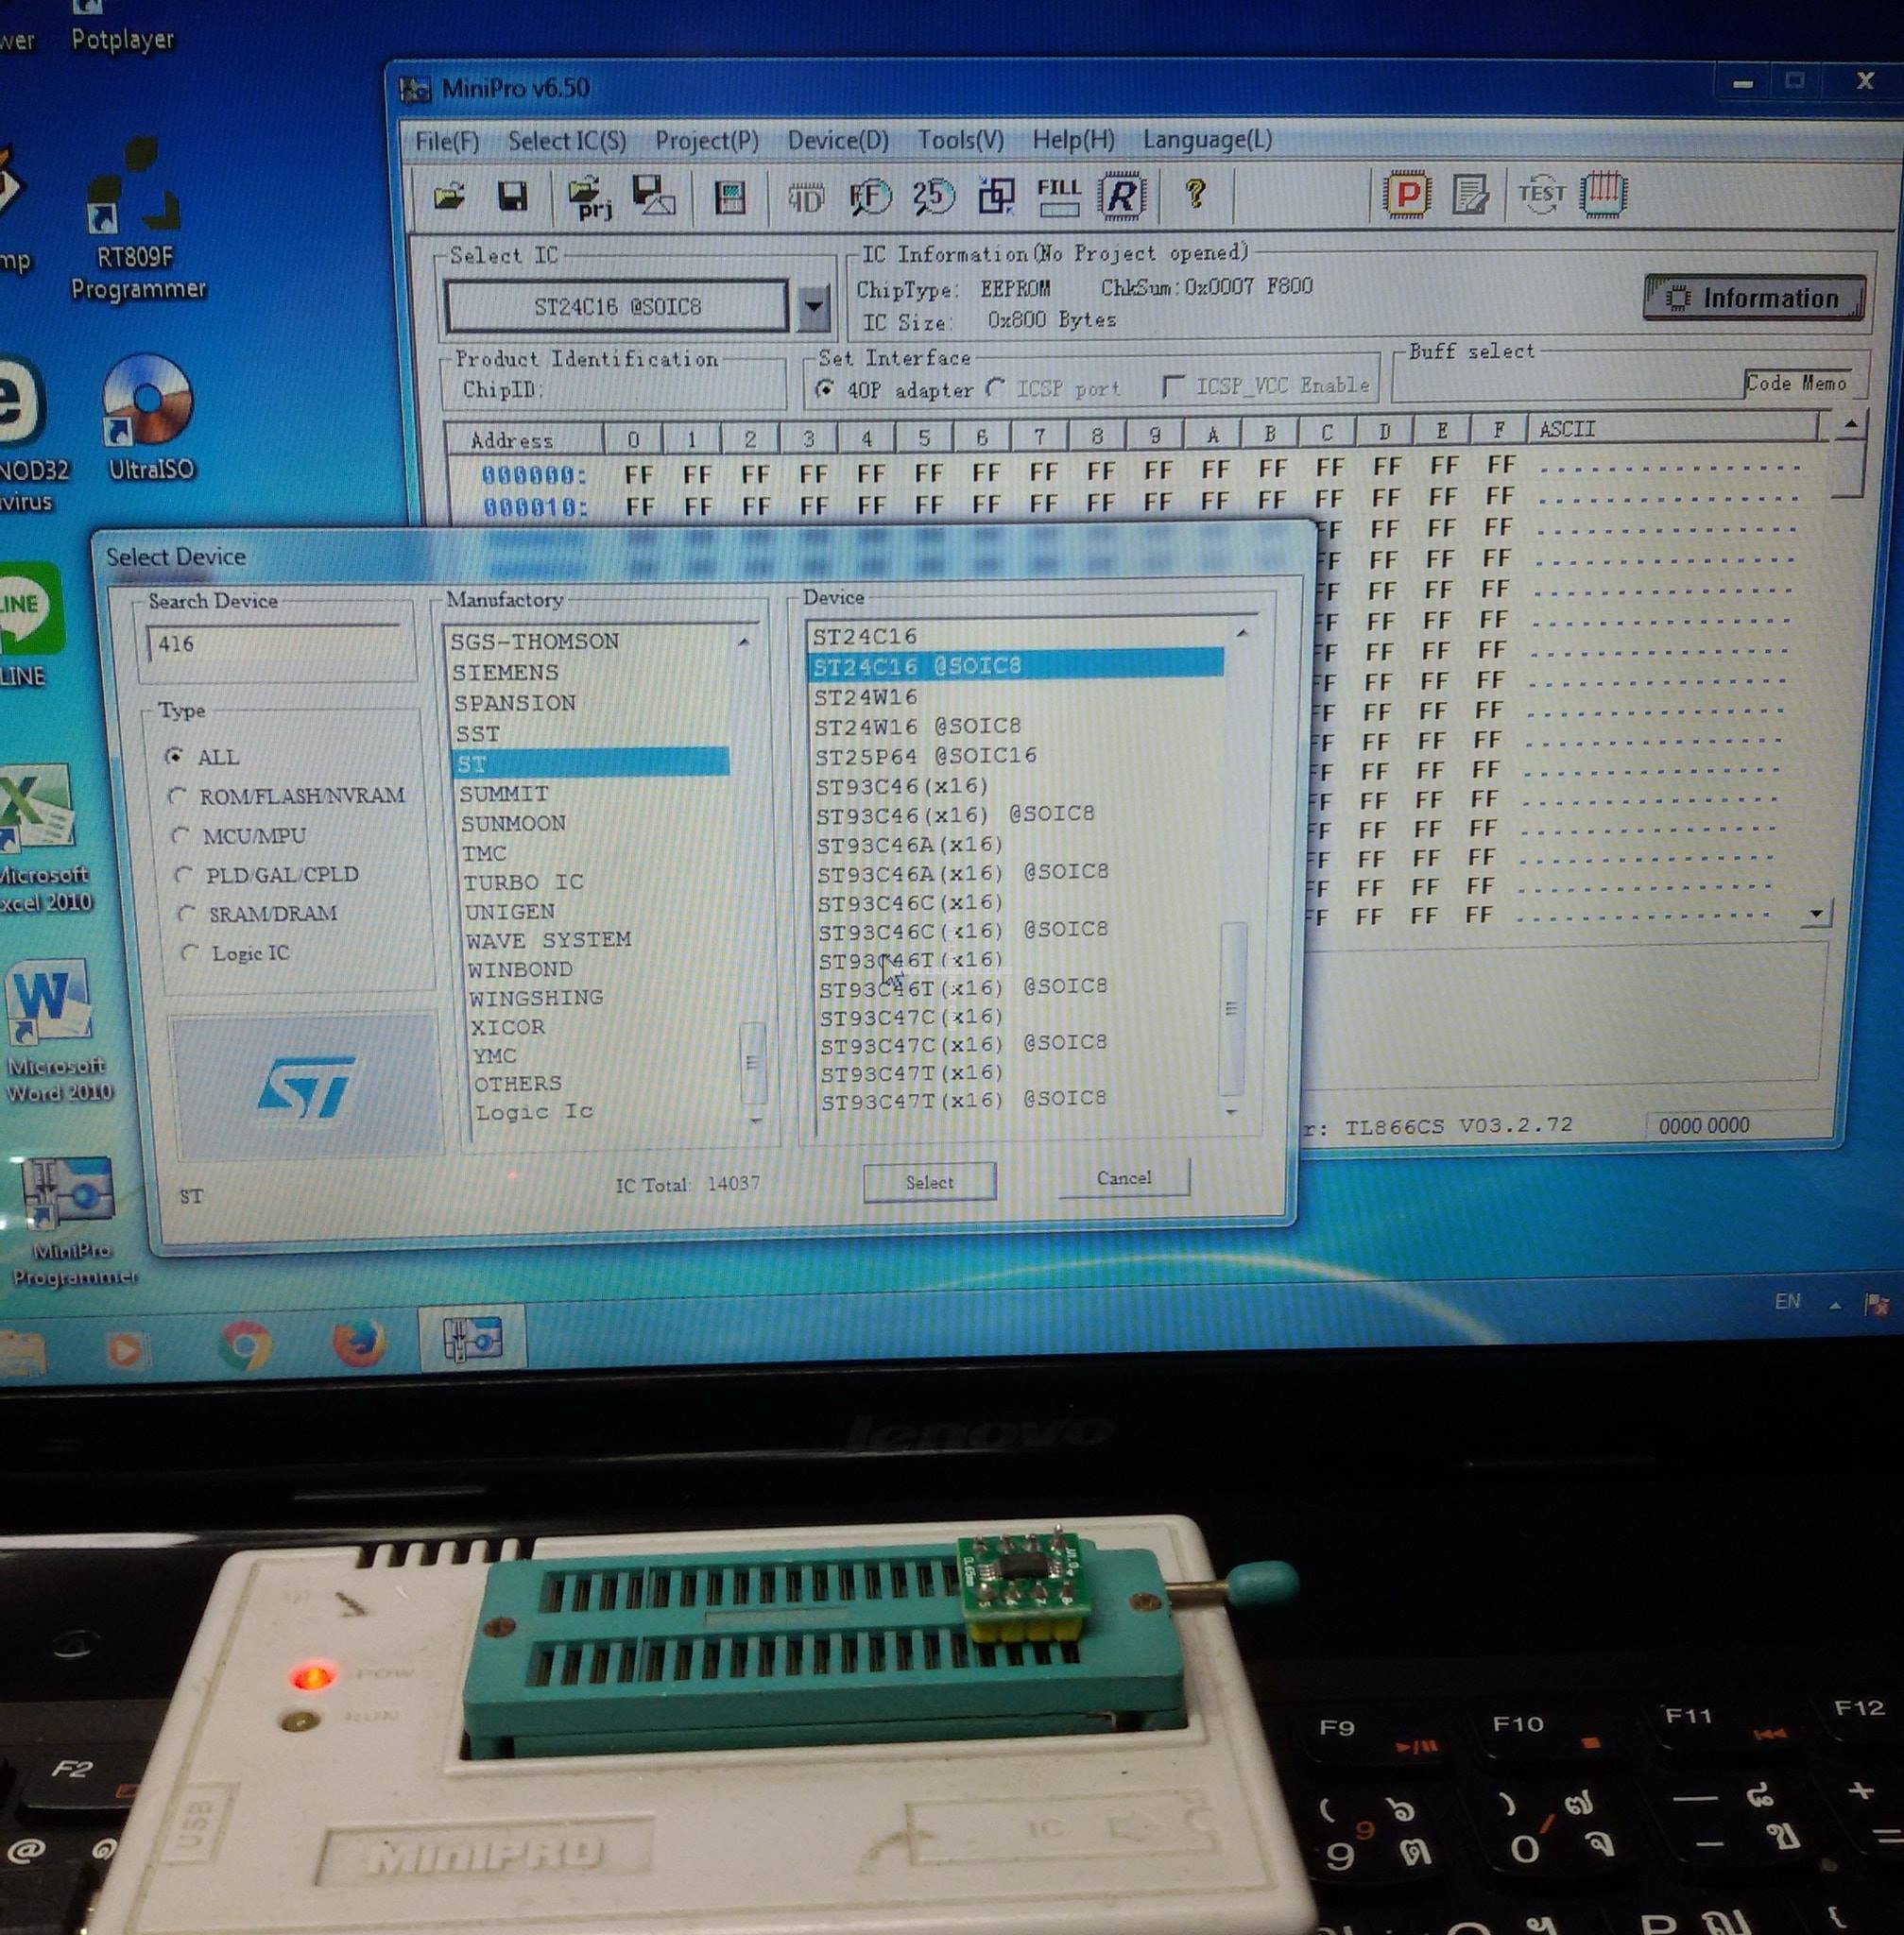Select the first ST24C16 device entry
Screen dimensions: 1904x1935
[864, 636]
